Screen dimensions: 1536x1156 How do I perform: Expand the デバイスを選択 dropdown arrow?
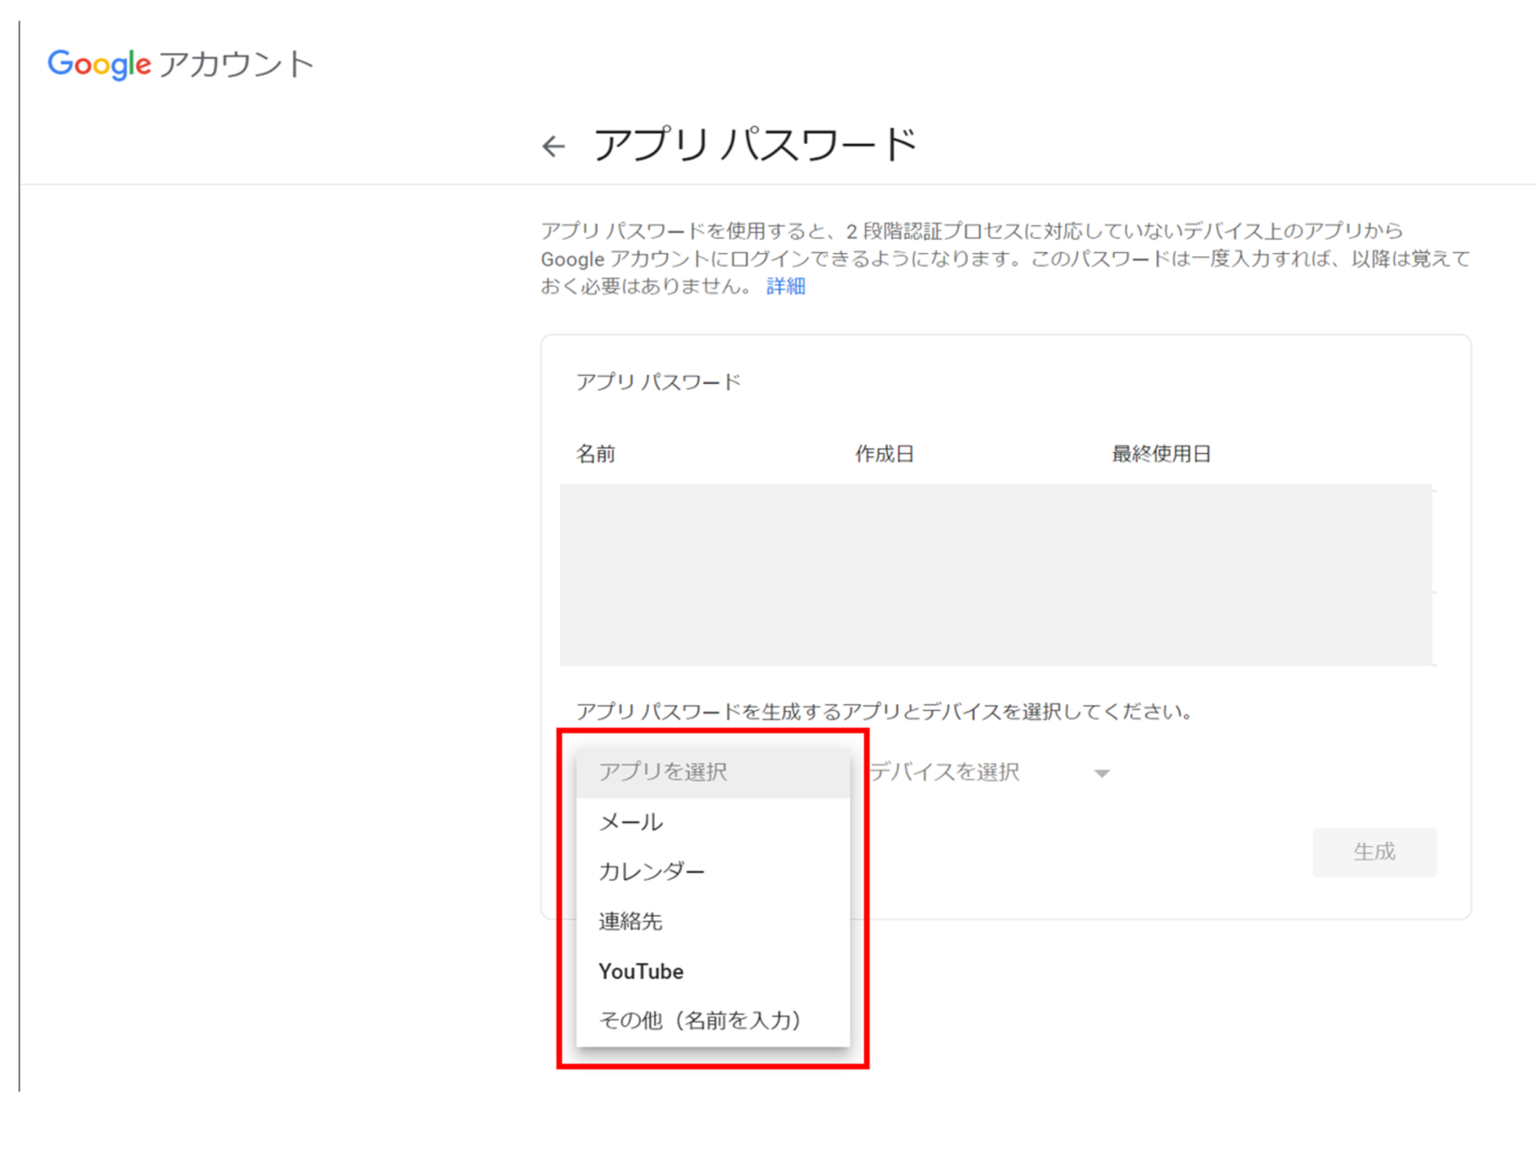[1101, 773]
